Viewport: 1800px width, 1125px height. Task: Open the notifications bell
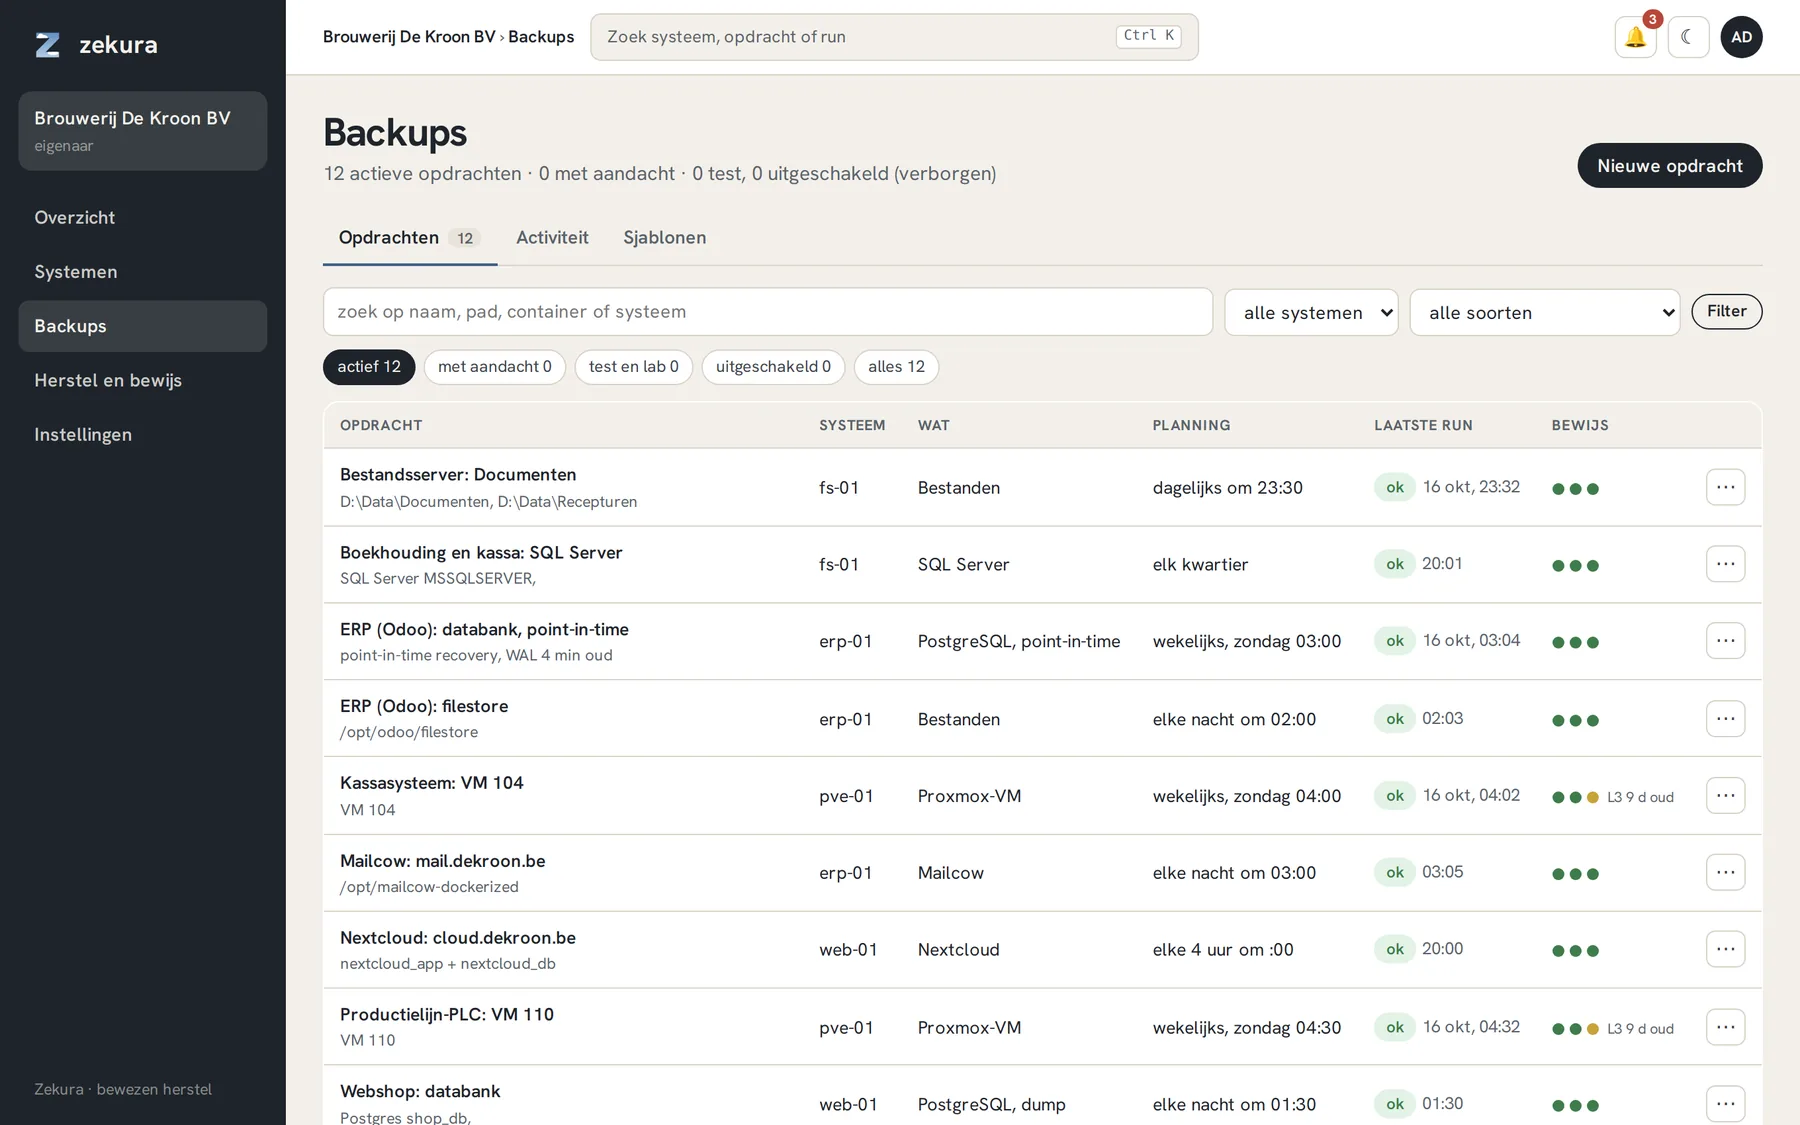[1635, 37]
